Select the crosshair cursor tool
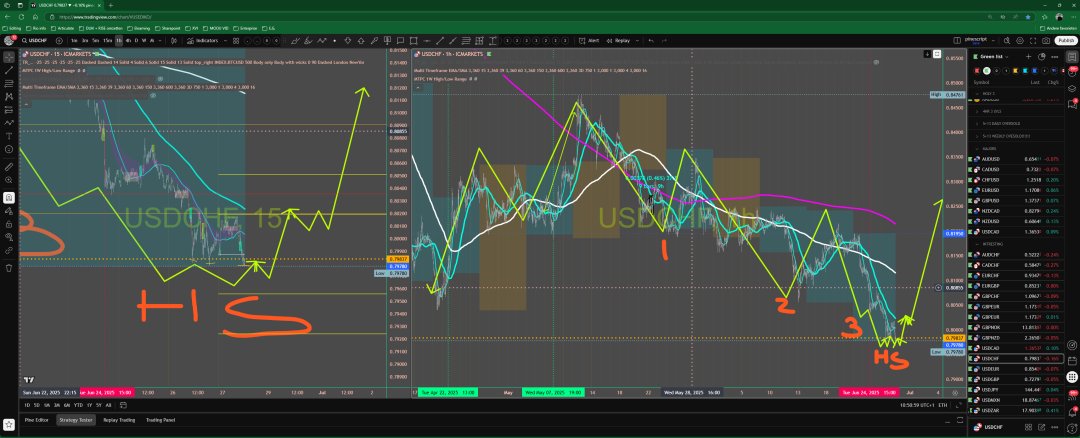 (x=9, y=57)
